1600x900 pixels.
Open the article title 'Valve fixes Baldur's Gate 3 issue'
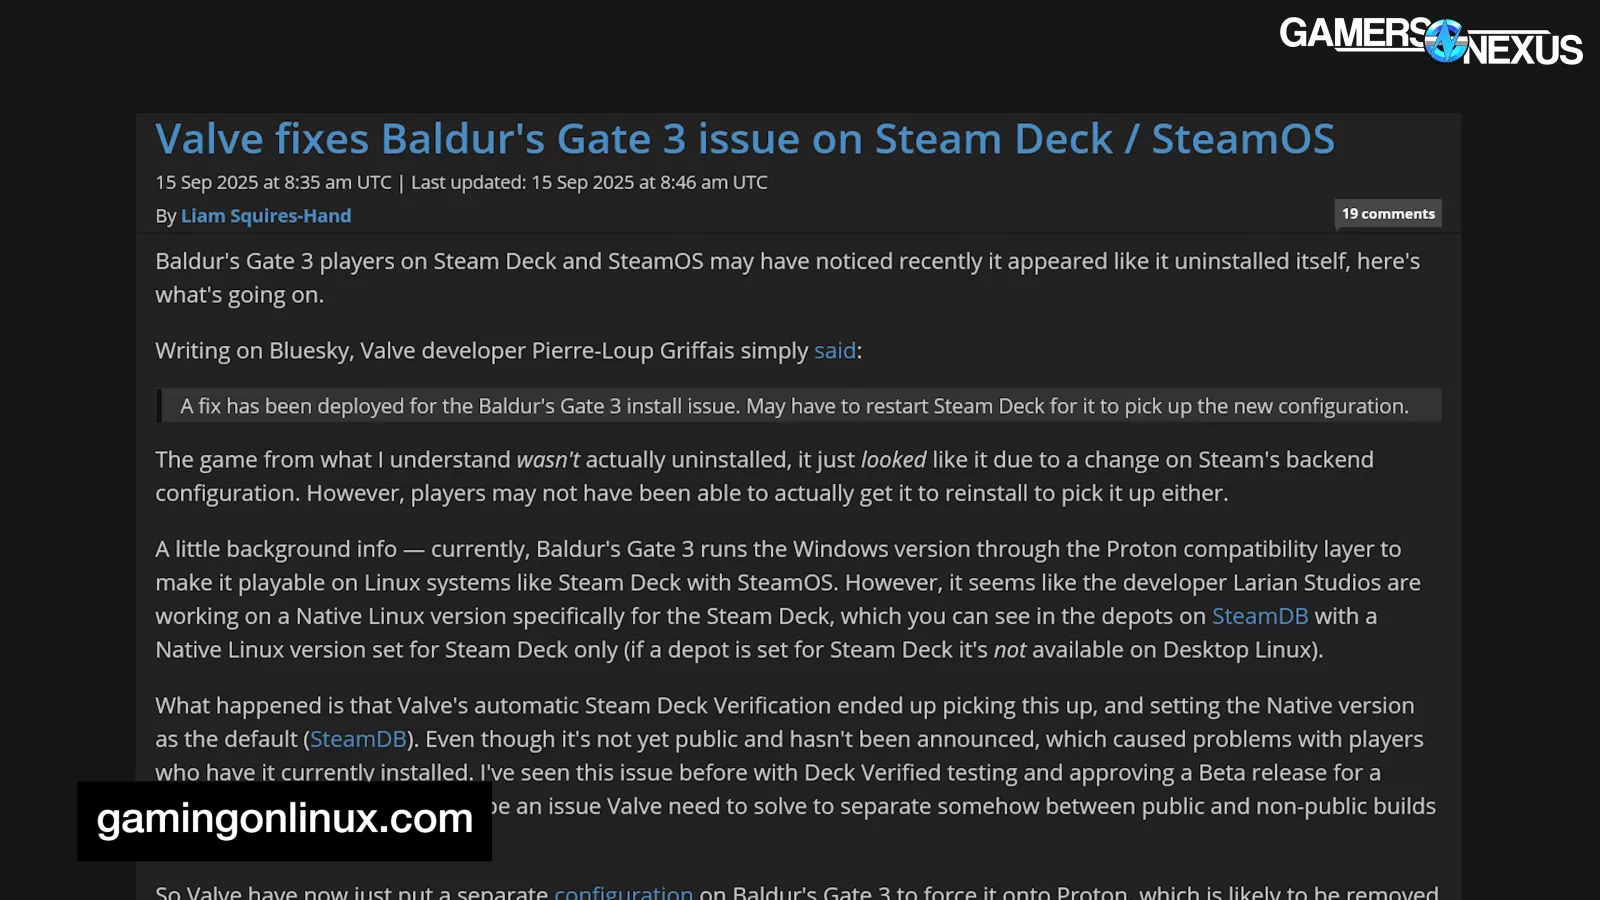(x=745, y=139)
